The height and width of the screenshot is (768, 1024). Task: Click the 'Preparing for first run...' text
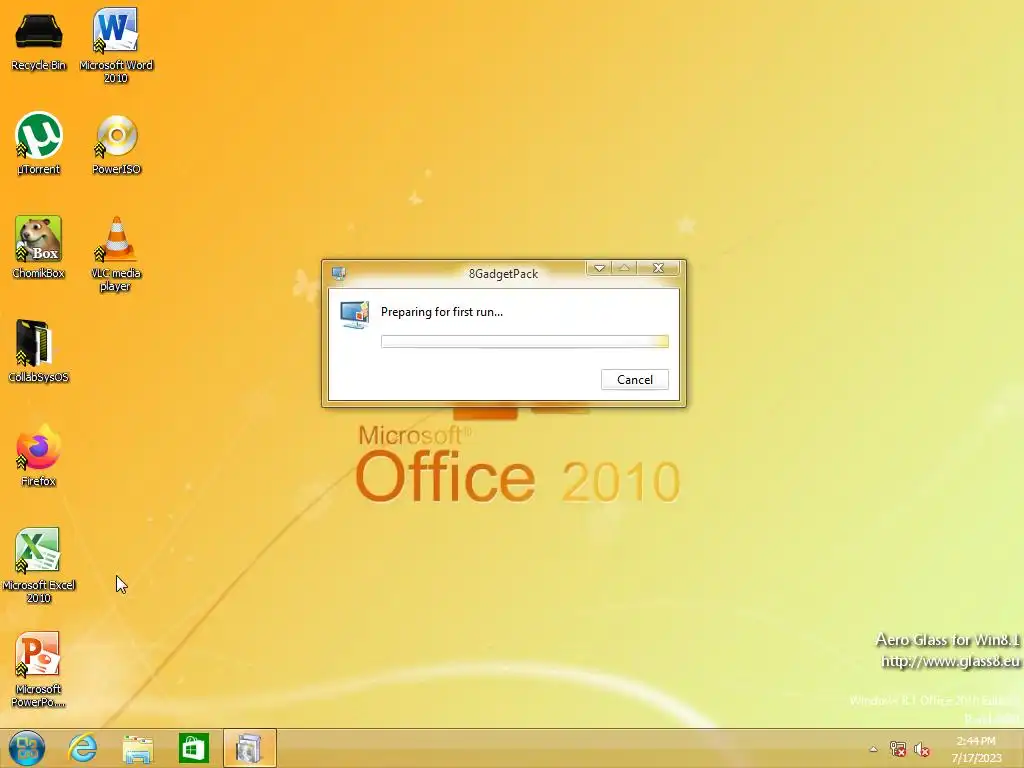coord(441,312)
